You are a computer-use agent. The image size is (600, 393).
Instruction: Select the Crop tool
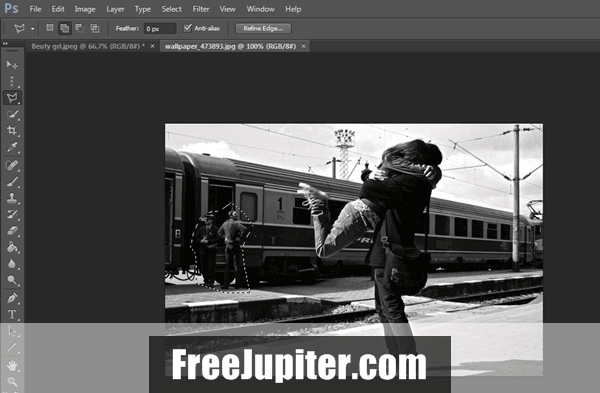click(x=12, y=130)
